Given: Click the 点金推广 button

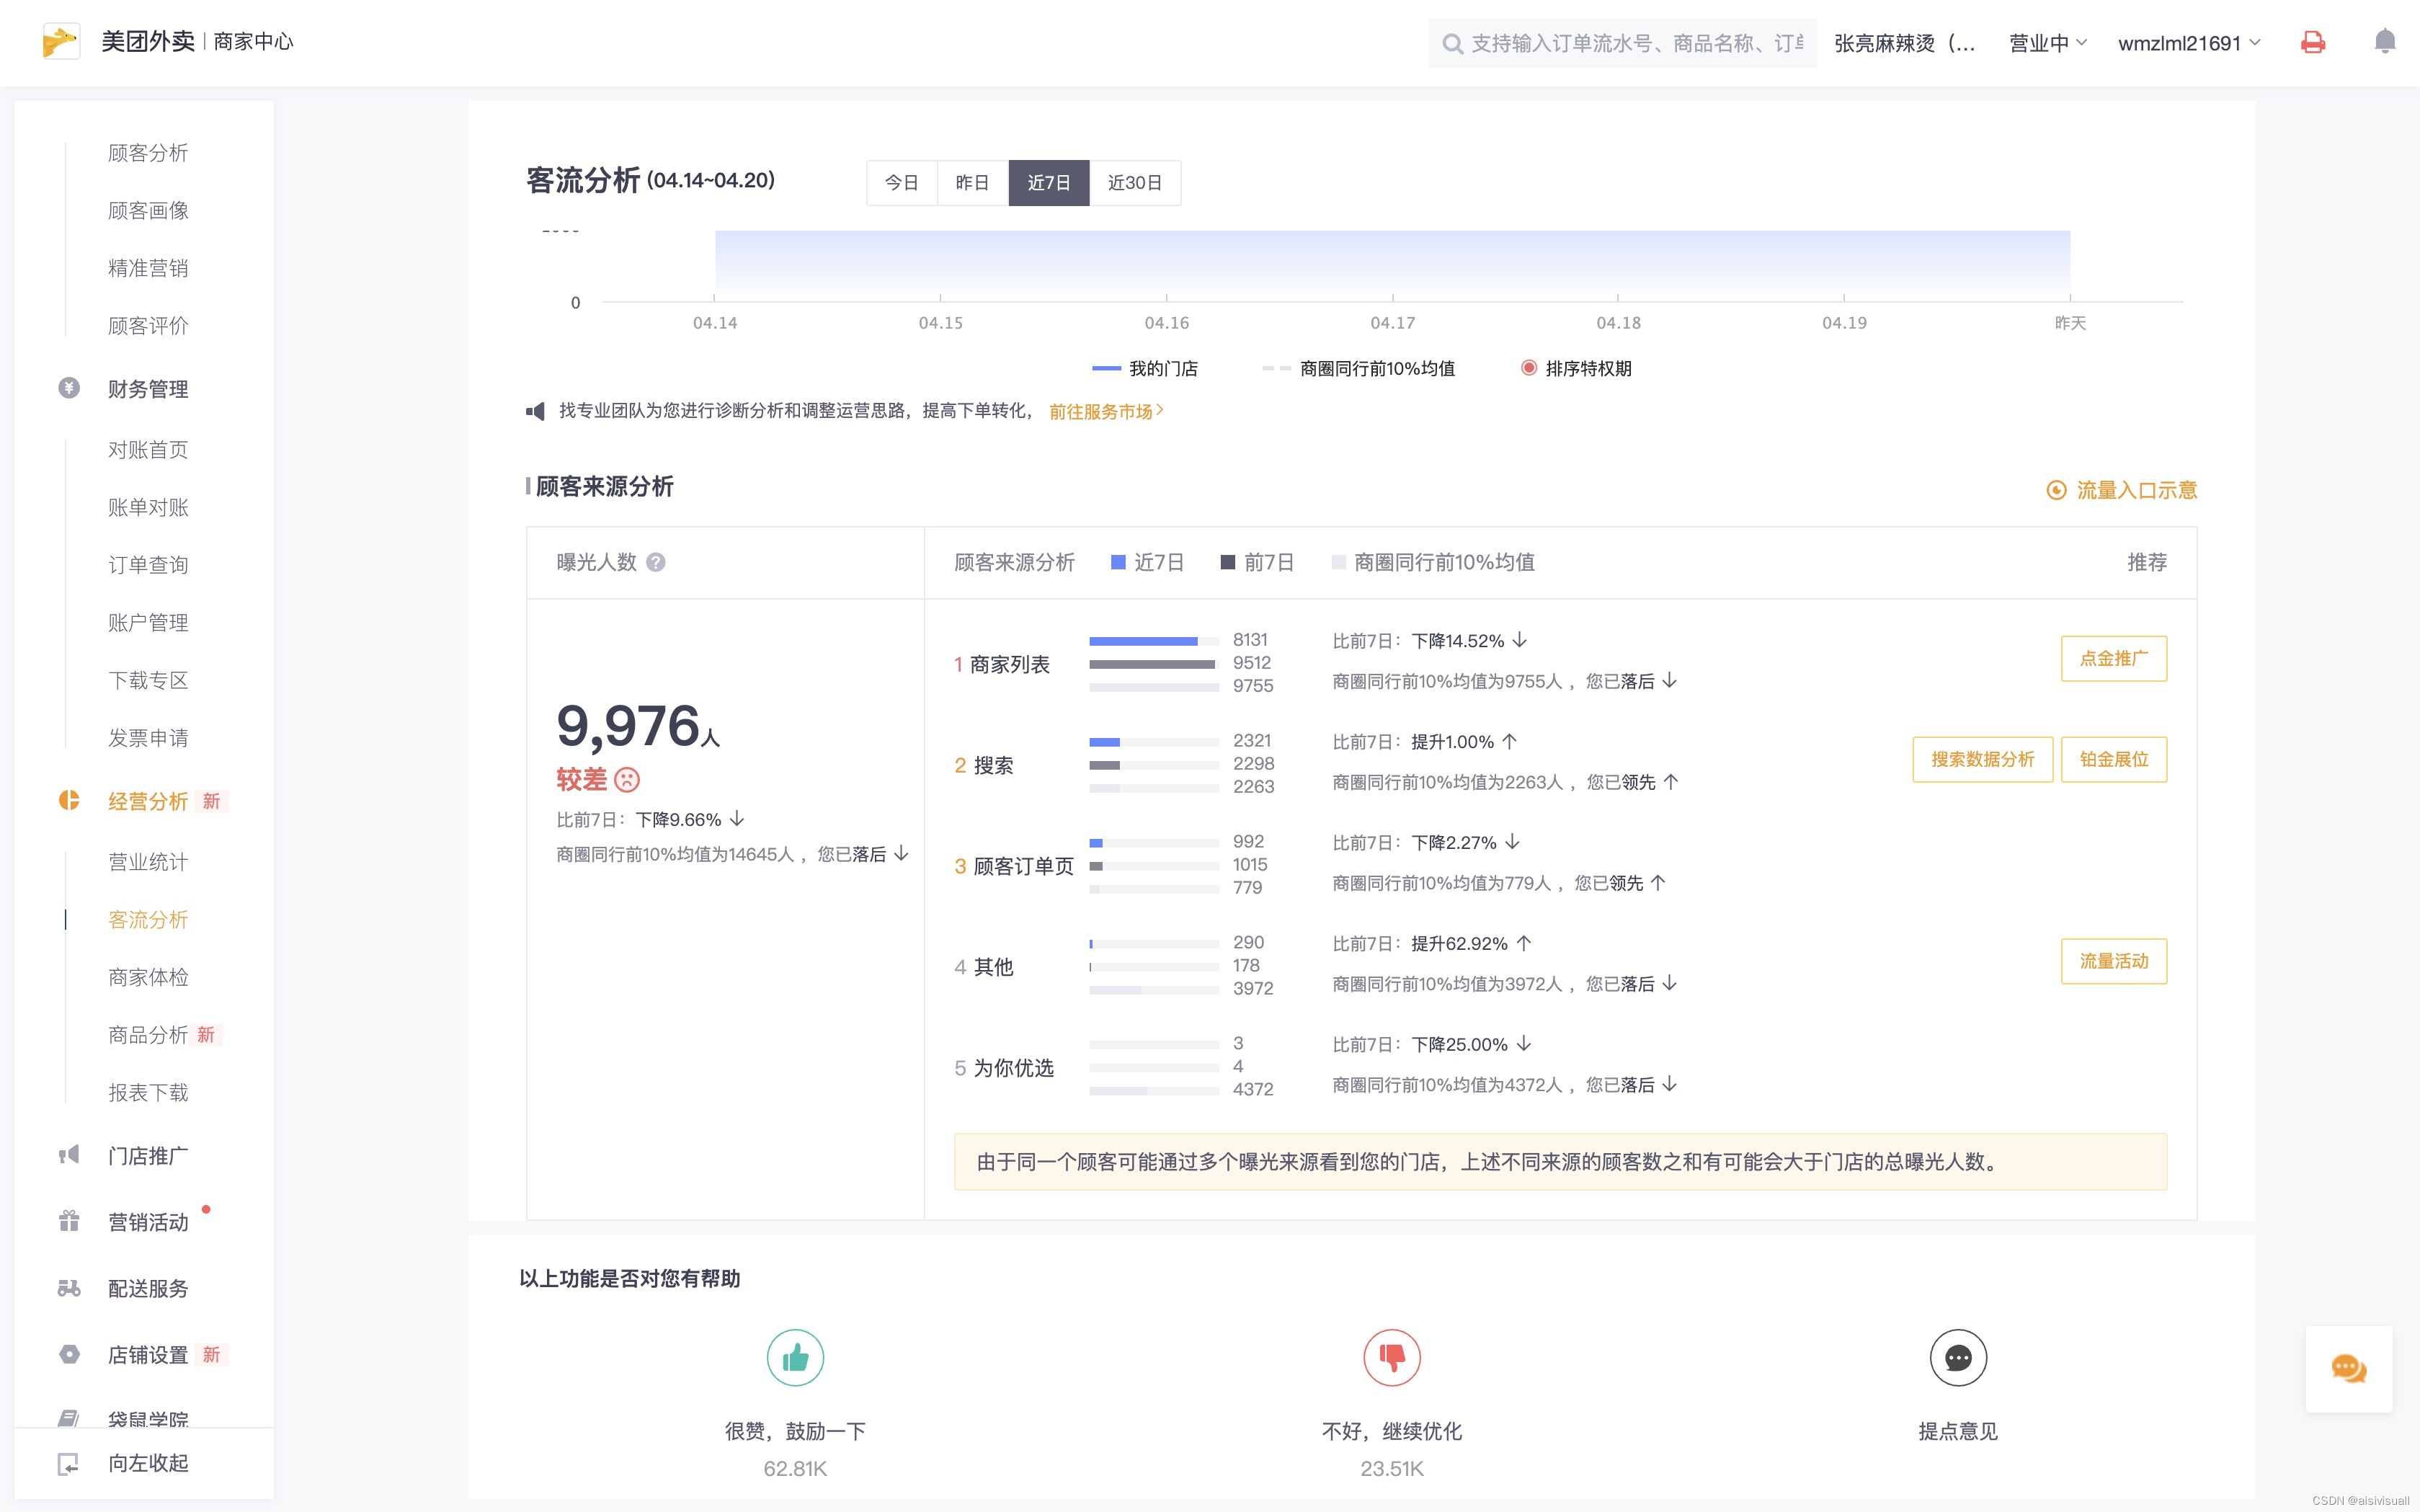Looking at the screenshot, I should tap(2114, 658).
